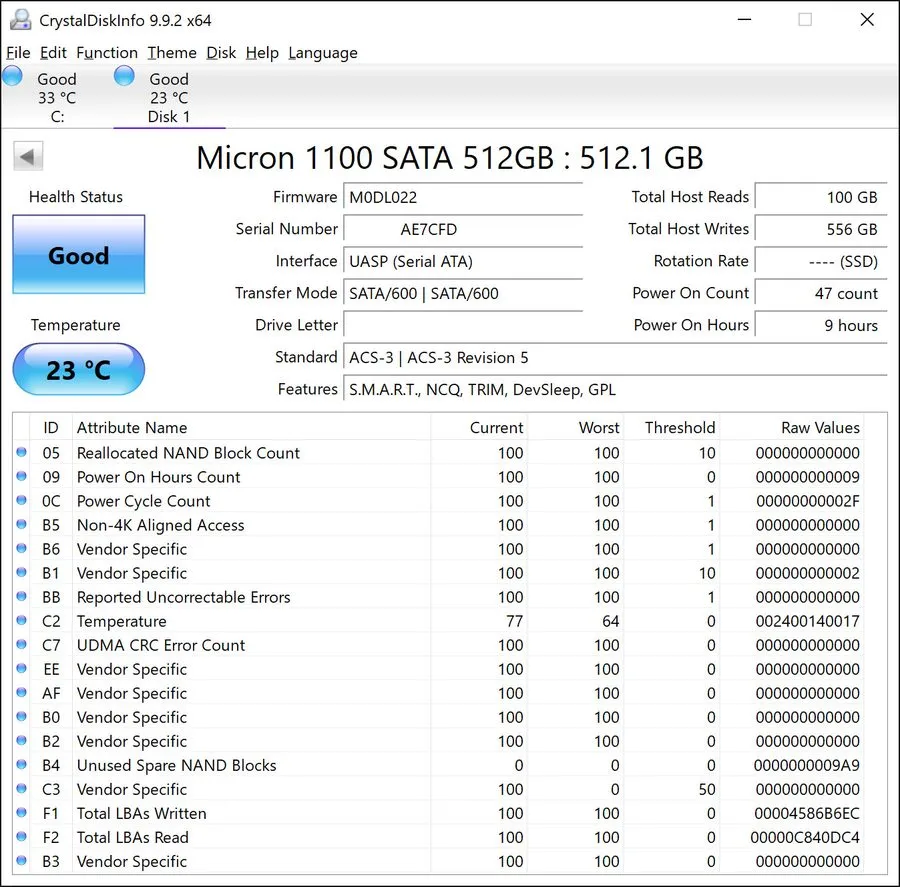Click the Worst column header
The image size is (900, 887).
pos(576,427)
